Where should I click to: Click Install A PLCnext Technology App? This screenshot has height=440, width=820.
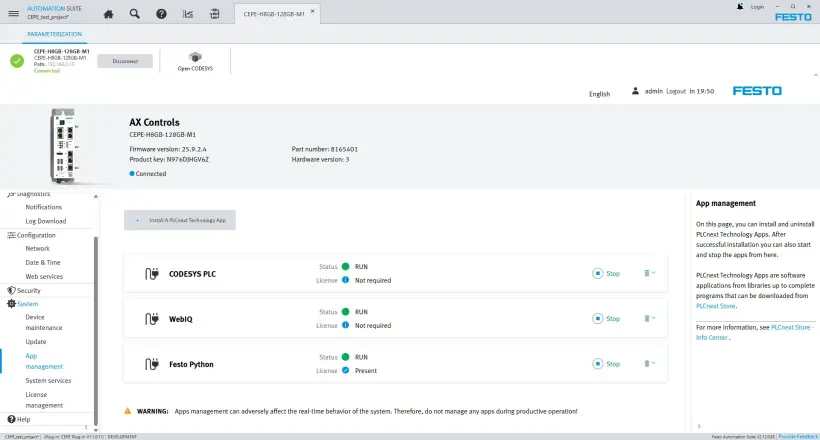click(180, 219)
